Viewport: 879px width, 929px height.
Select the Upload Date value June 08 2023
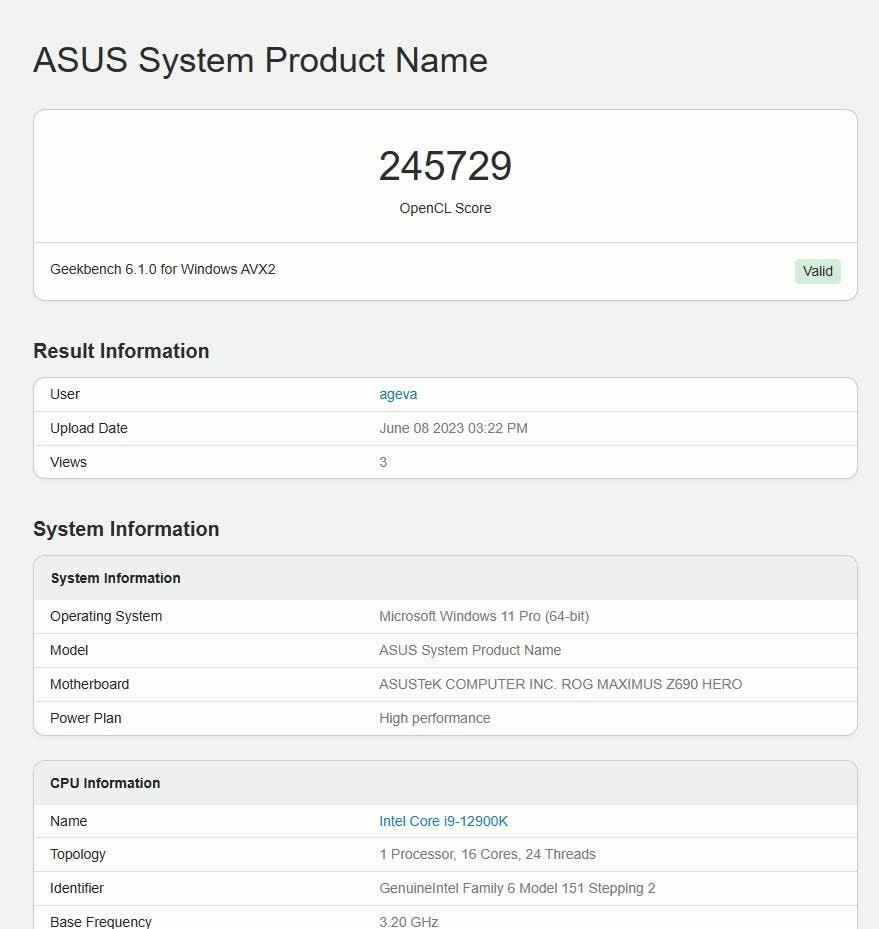coord(453,428)
